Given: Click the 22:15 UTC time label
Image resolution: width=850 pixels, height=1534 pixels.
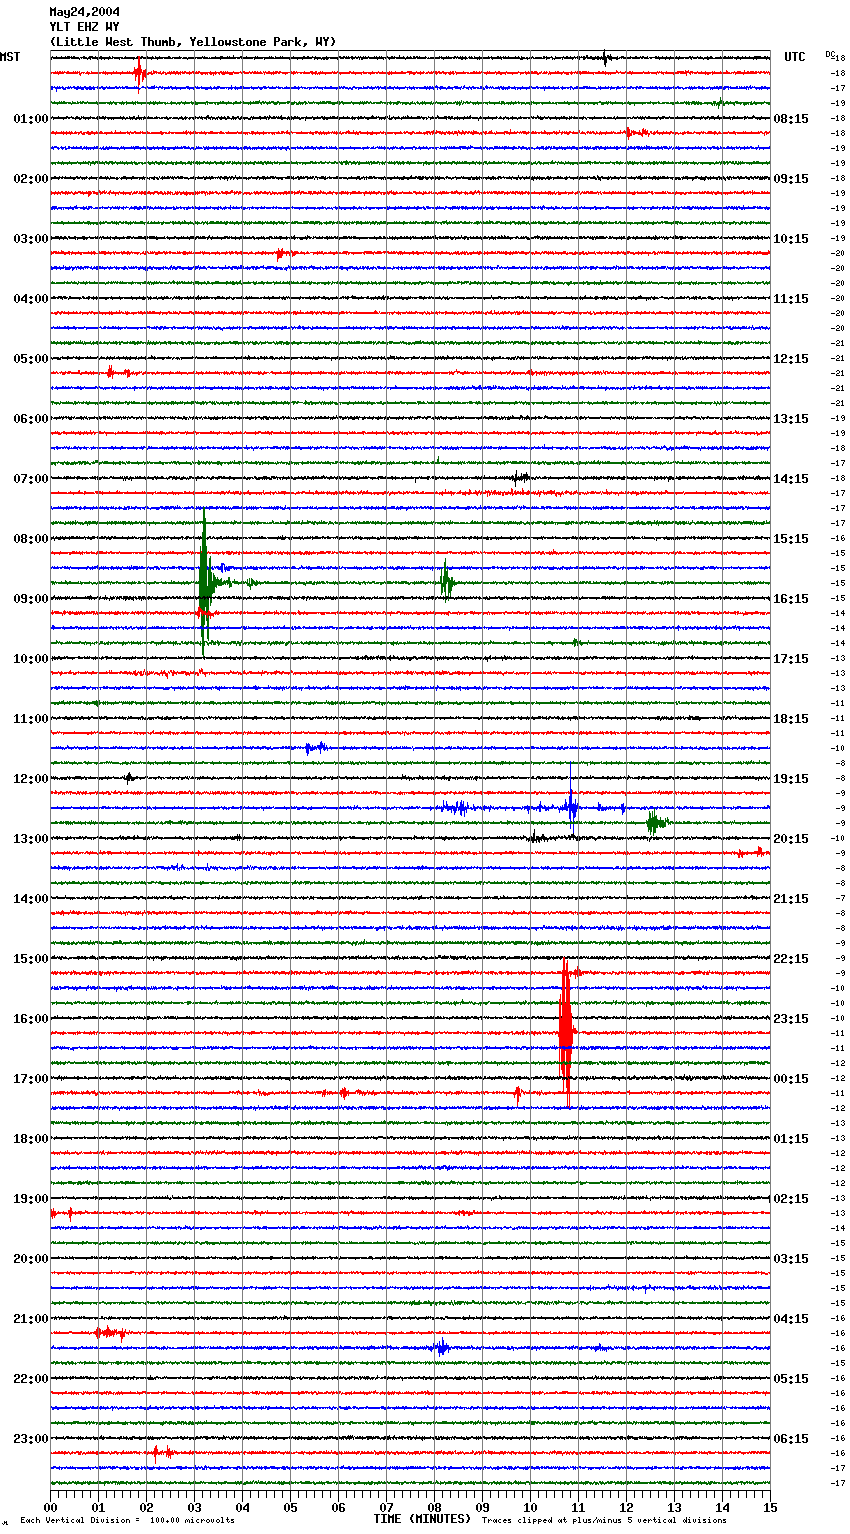Looking at the screenshot, I should [x=791, y=959].
